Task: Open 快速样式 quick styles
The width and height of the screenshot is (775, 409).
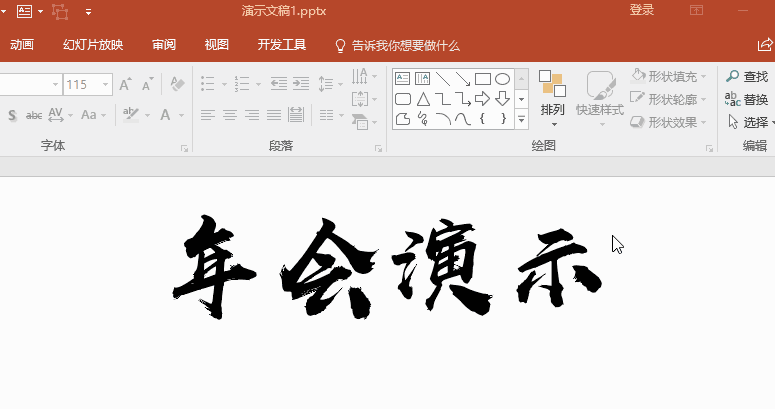Action: coord(600,98)
